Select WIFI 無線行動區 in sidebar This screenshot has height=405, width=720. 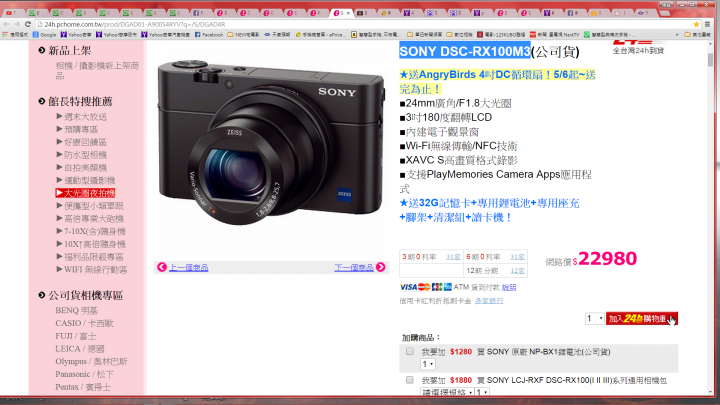[x=96, y=270]
